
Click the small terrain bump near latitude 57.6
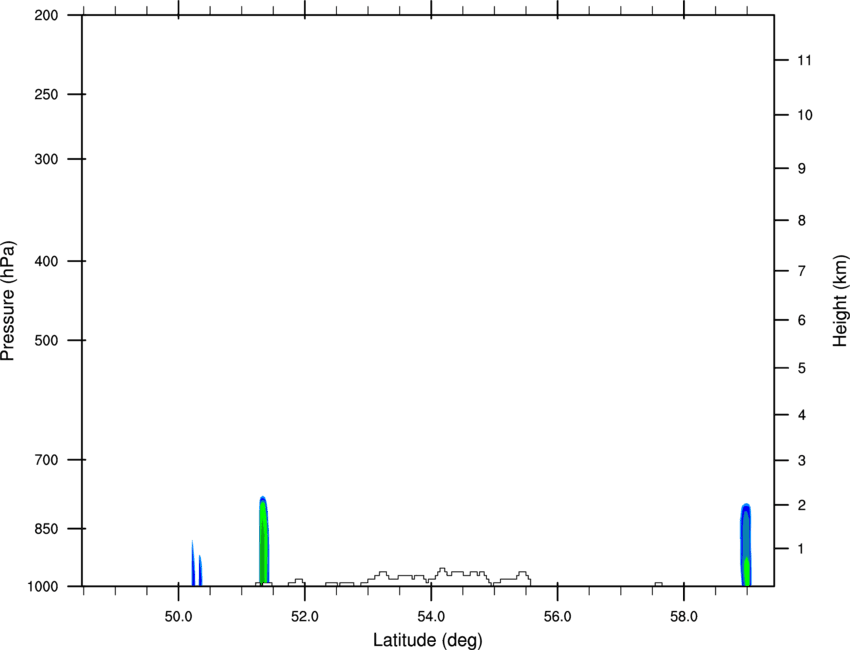(658, 584)
